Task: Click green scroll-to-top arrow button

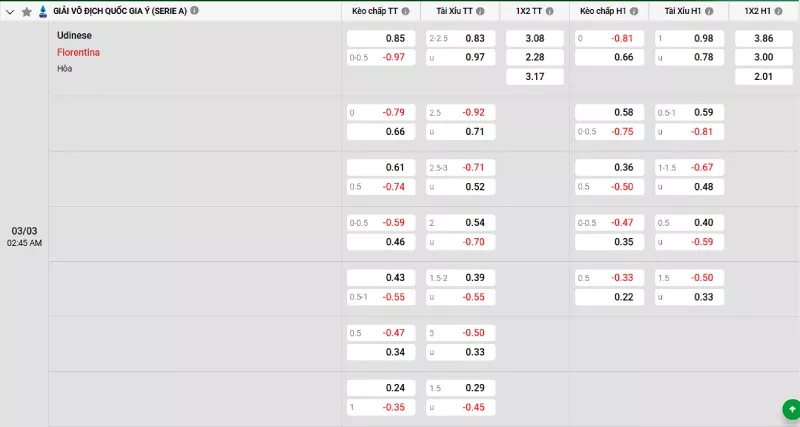Action: [x=792, y=408]
